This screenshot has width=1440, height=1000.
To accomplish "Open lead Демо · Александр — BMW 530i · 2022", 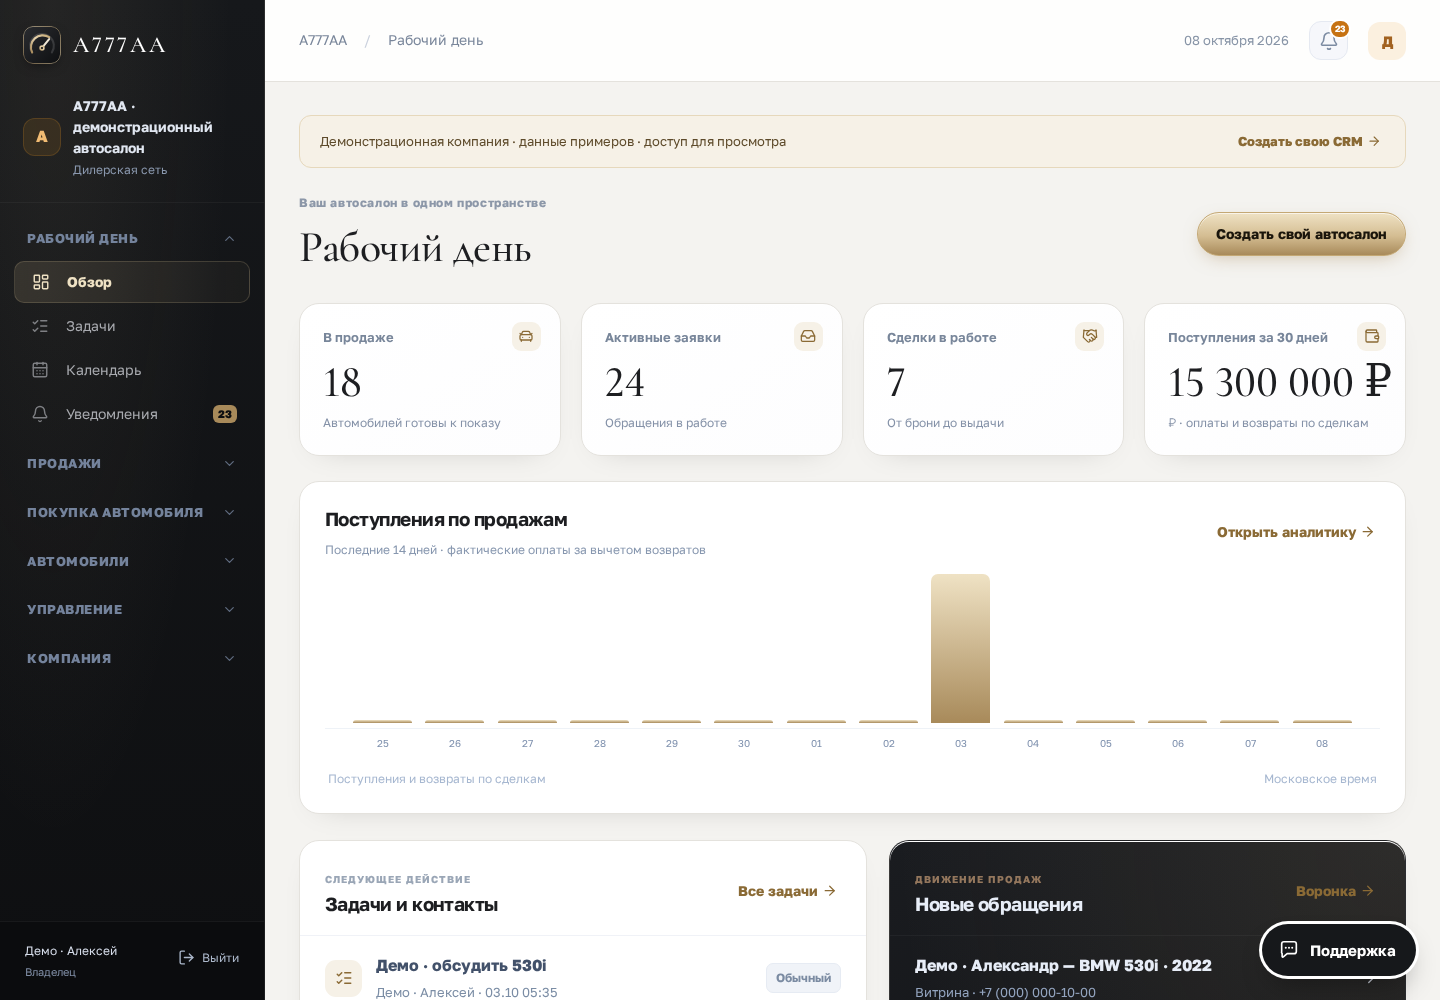I will pos(1063,966).
